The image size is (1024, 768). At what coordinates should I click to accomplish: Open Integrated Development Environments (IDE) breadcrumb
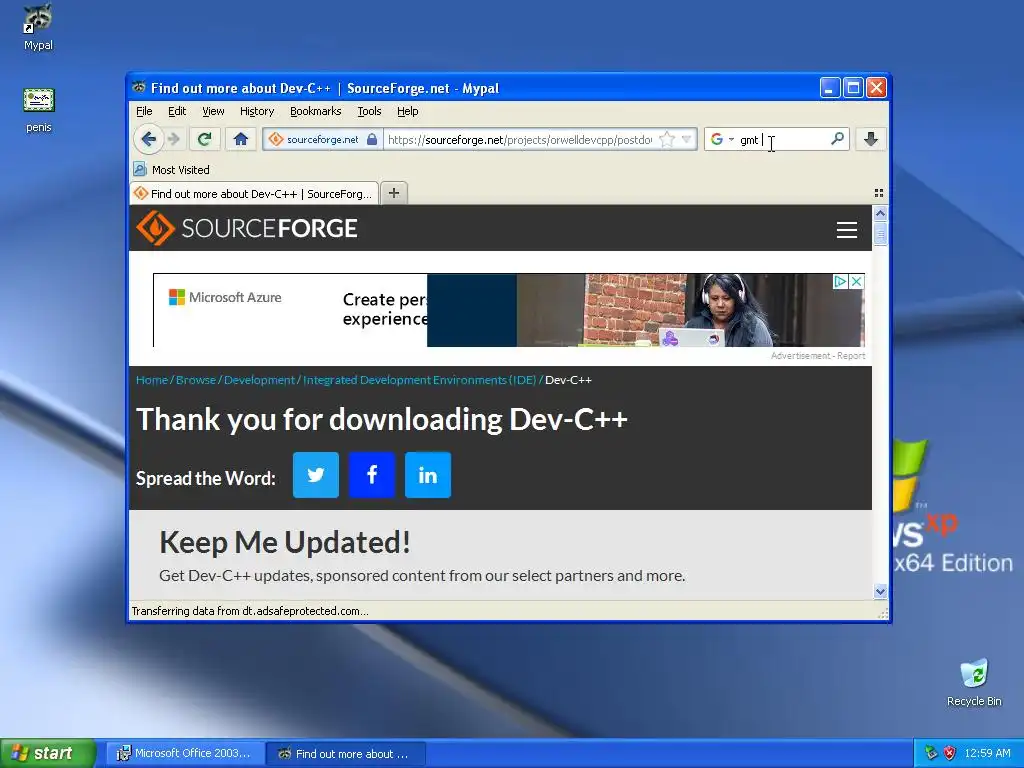tap(419, 379)
